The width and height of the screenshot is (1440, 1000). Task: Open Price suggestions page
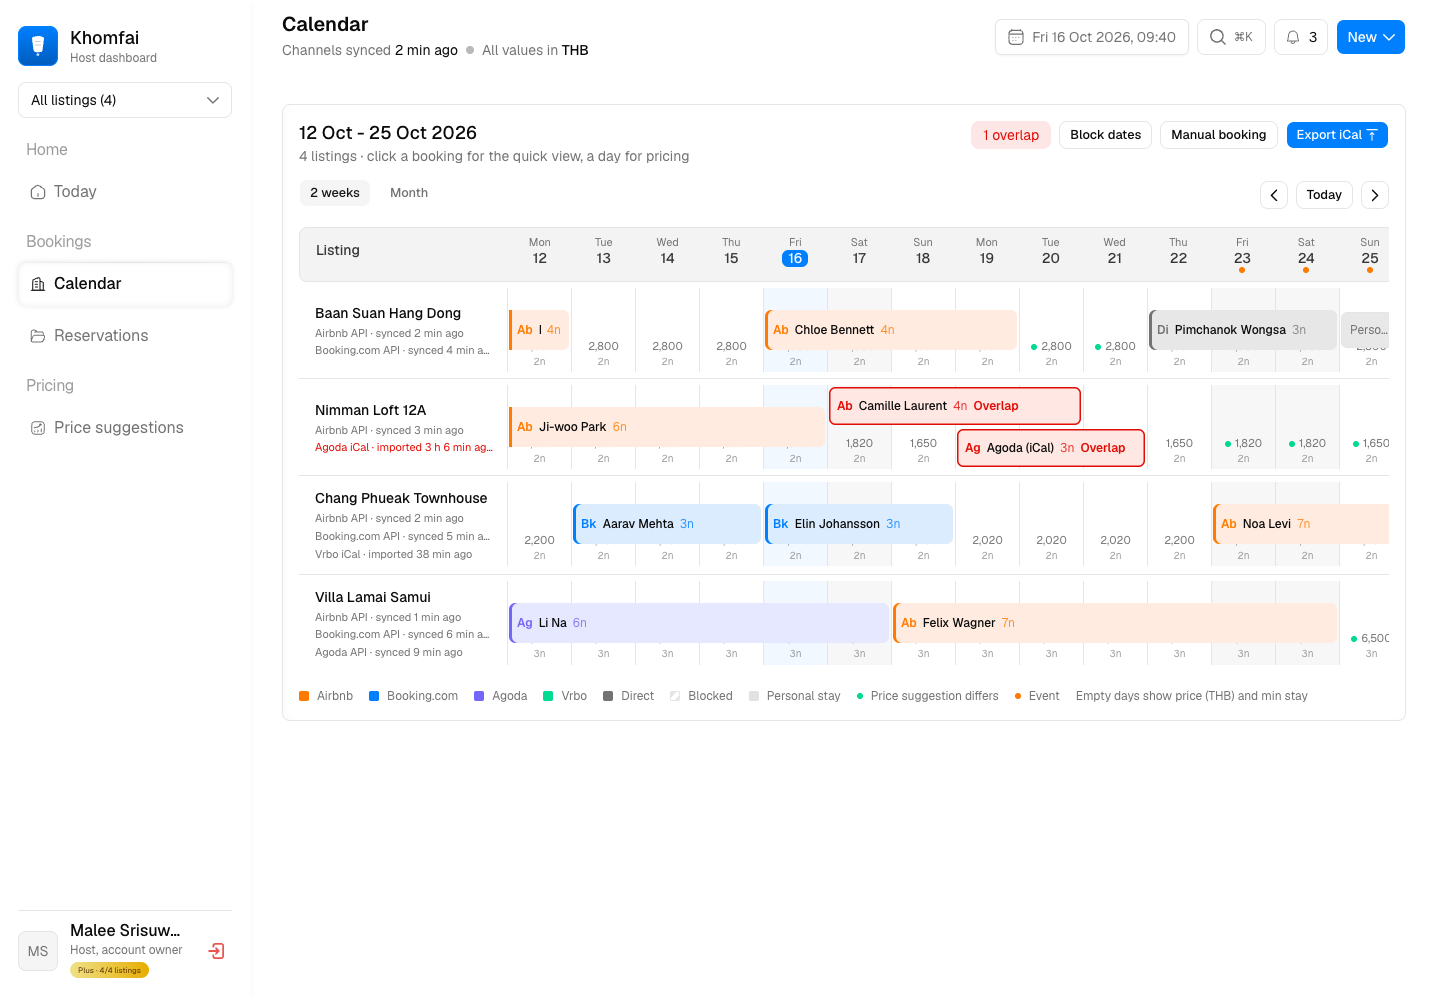pos(125,428)
